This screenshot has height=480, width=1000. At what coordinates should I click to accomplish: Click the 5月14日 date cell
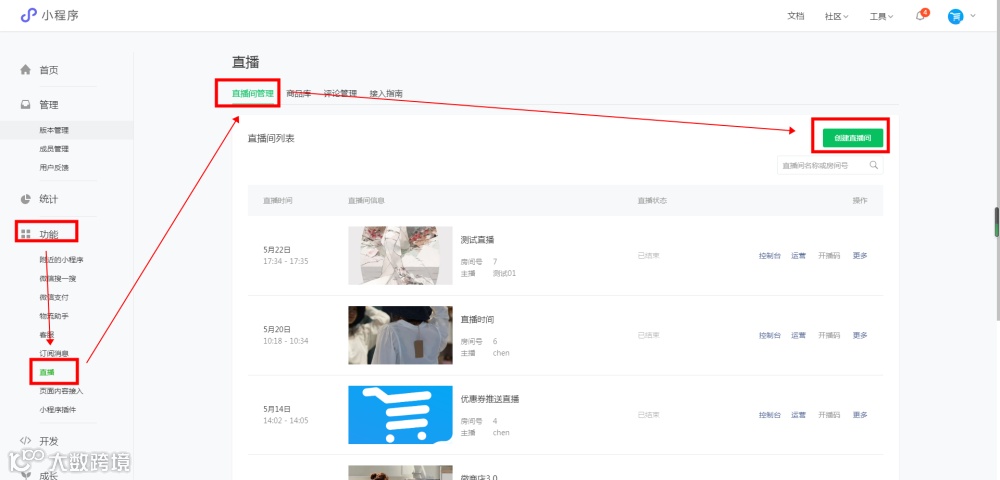[x=277, y=409]
